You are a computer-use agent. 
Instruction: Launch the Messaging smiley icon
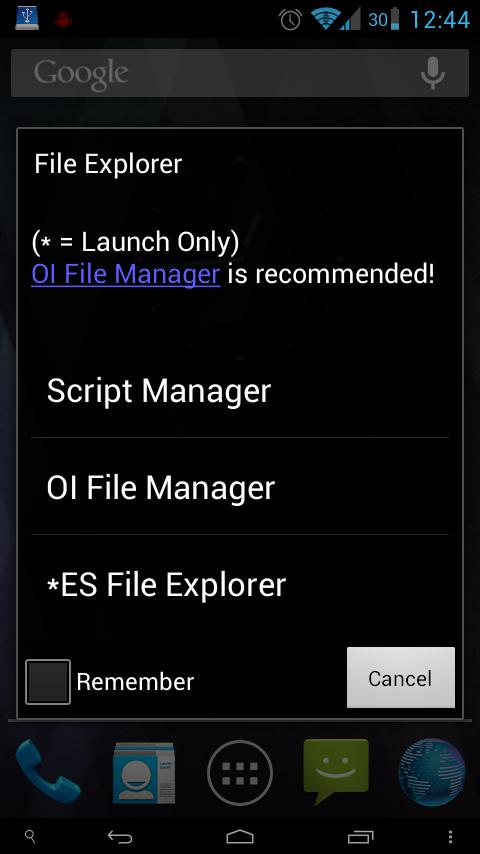[x=336, y=771]
